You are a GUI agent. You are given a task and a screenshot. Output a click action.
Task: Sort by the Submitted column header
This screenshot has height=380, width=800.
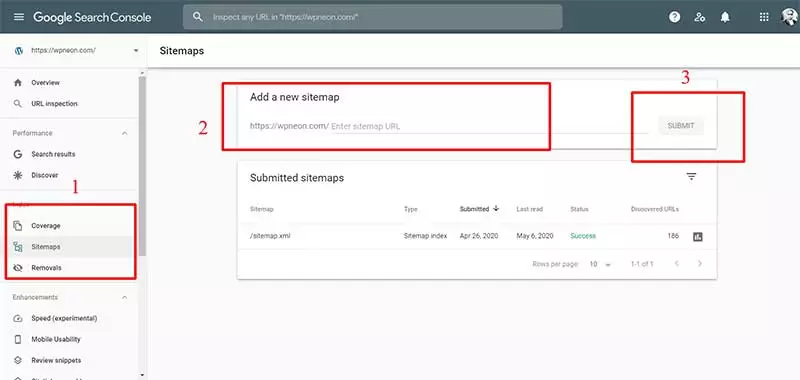pyautogui.click(x=479, y=209)
